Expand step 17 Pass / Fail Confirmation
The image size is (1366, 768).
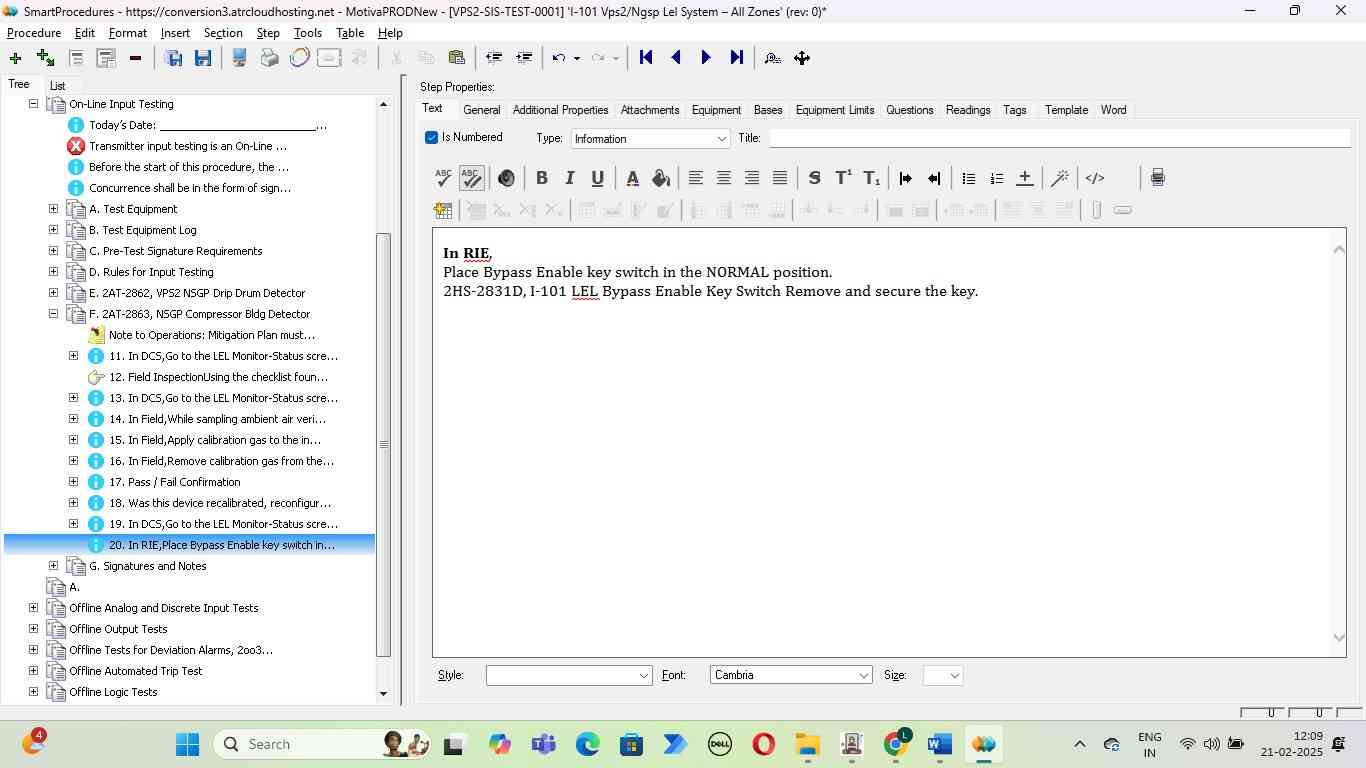tap(73, 482)
